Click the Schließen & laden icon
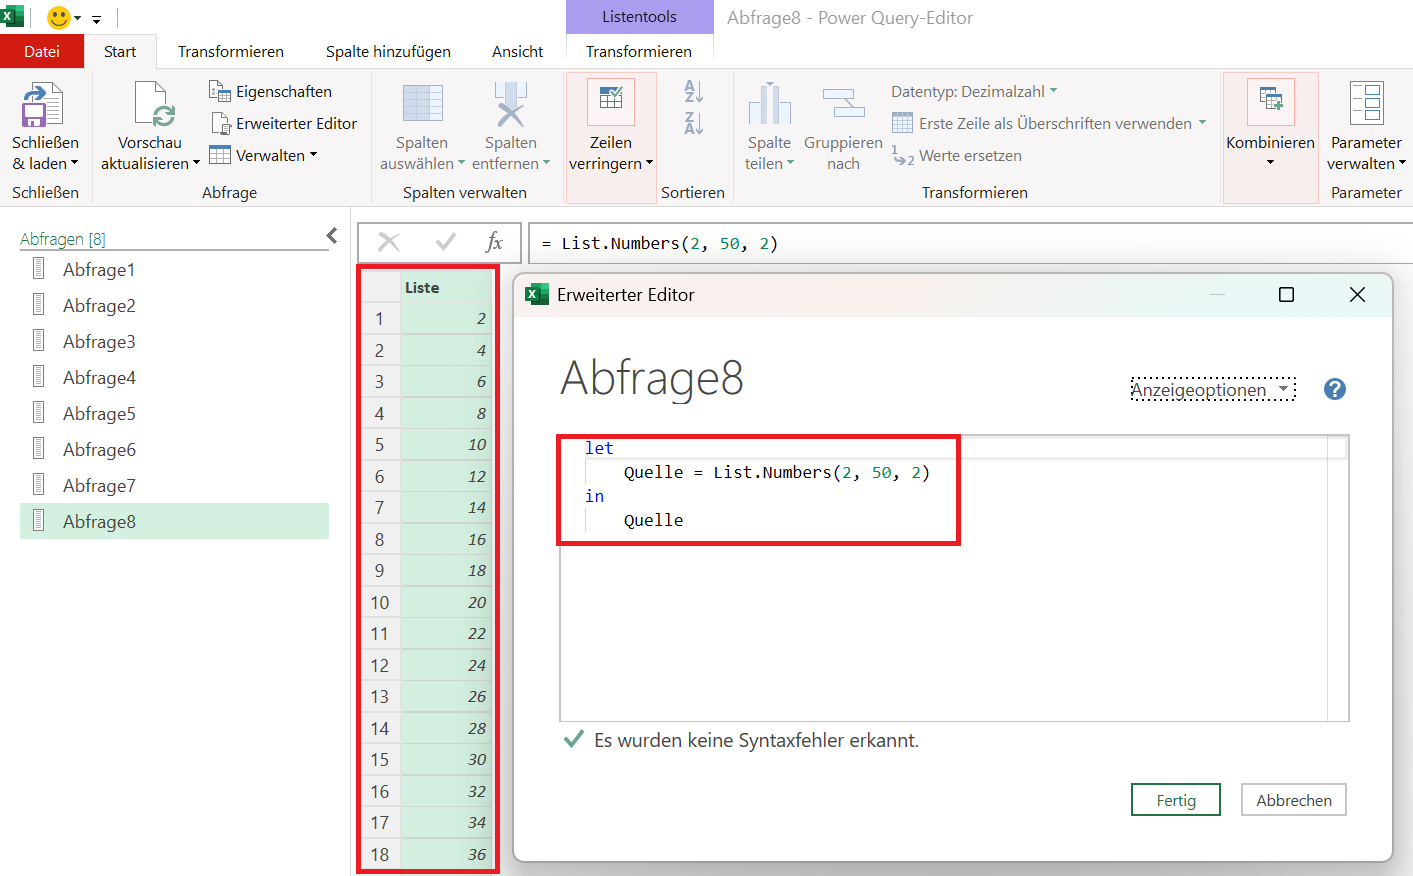This screenshot has width=1413, height=876. coord(42,105)
